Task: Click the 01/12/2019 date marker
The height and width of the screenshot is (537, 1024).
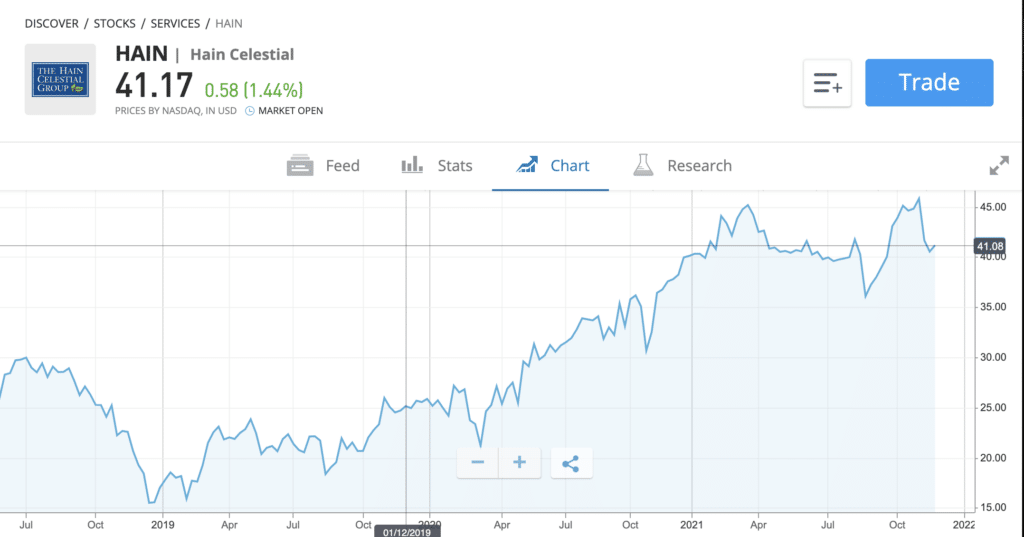Action: (407, 532)
